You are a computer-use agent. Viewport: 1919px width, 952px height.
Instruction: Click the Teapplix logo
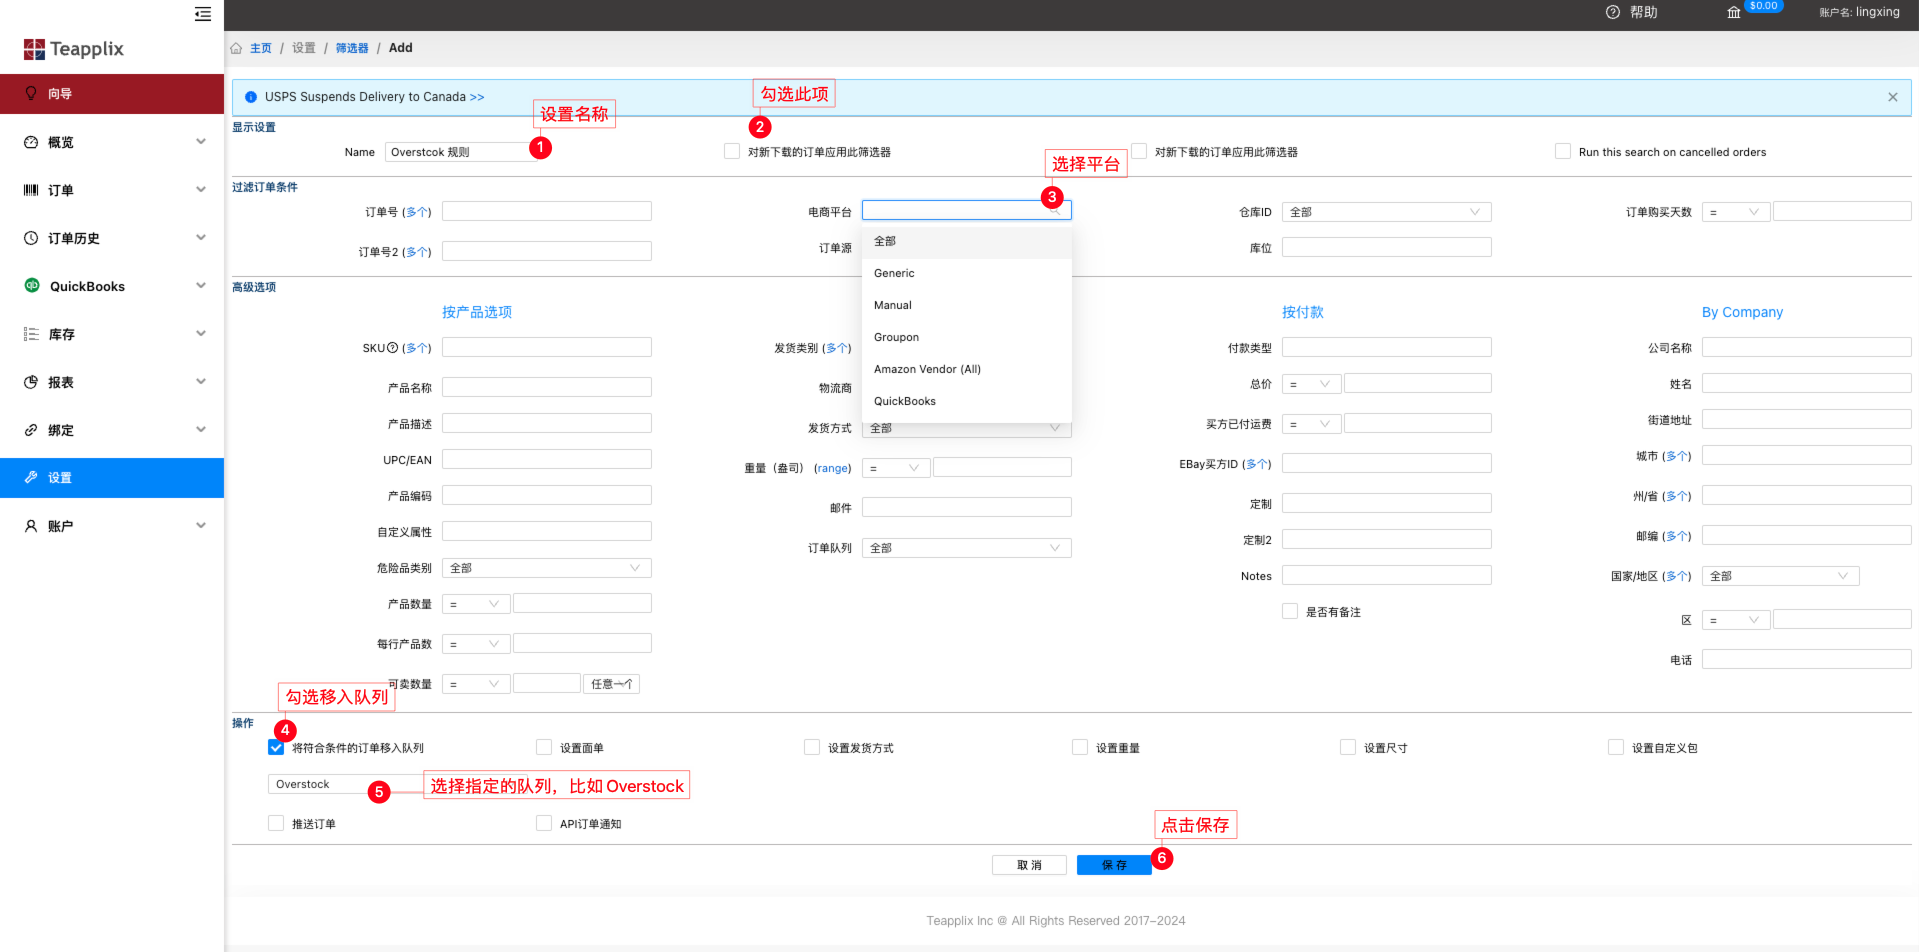click(x=74, y=49)
